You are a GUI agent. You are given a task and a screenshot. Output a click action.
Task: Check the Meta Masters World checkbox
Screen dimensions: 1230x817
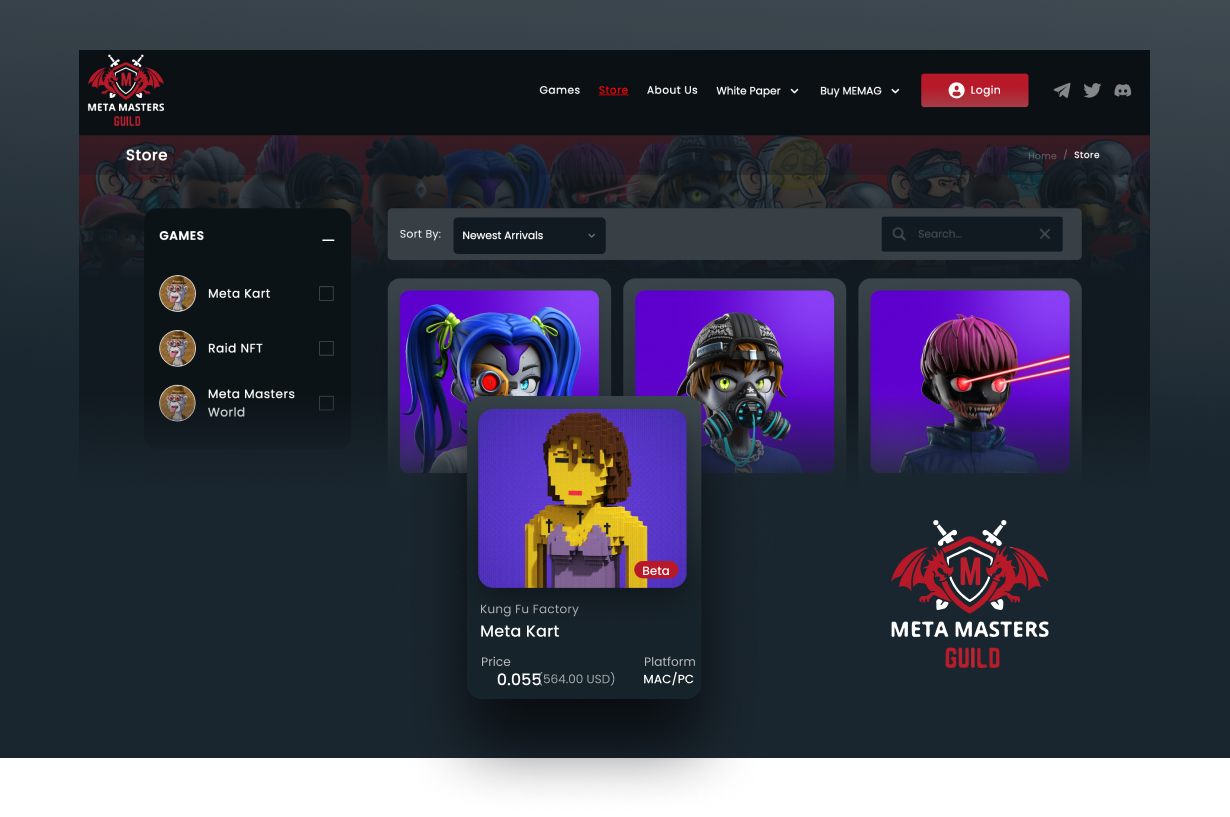(x=326, y=403)
